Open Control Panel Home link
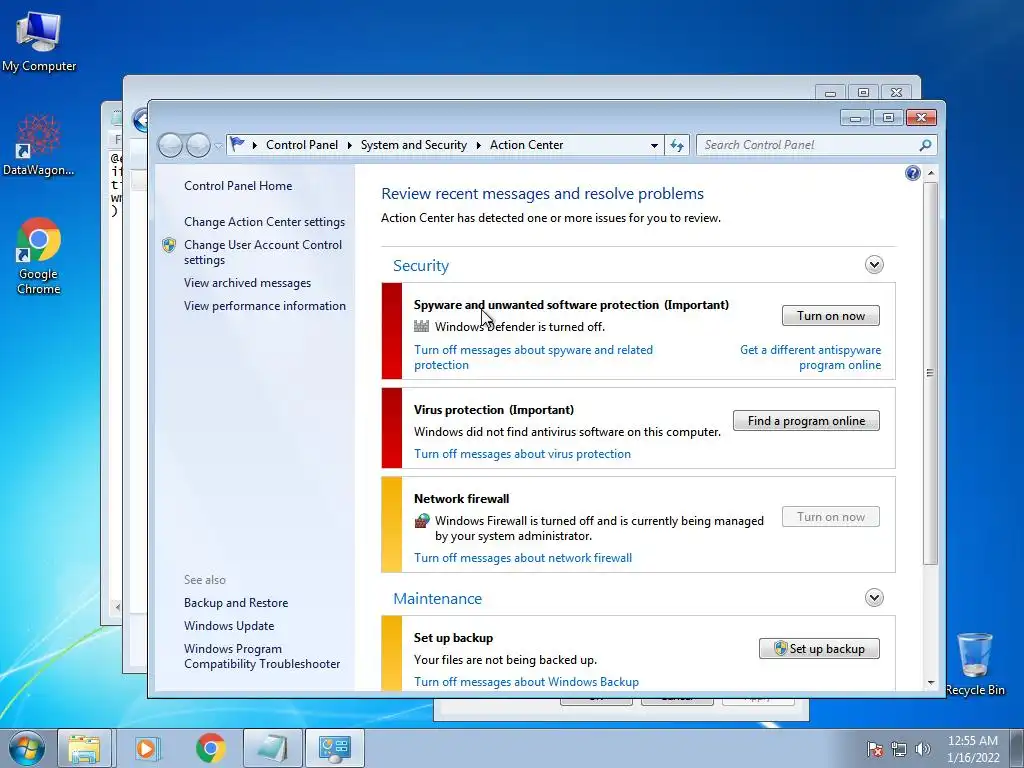The width and height of the screenshot is (1024, 768). point(238,186)
